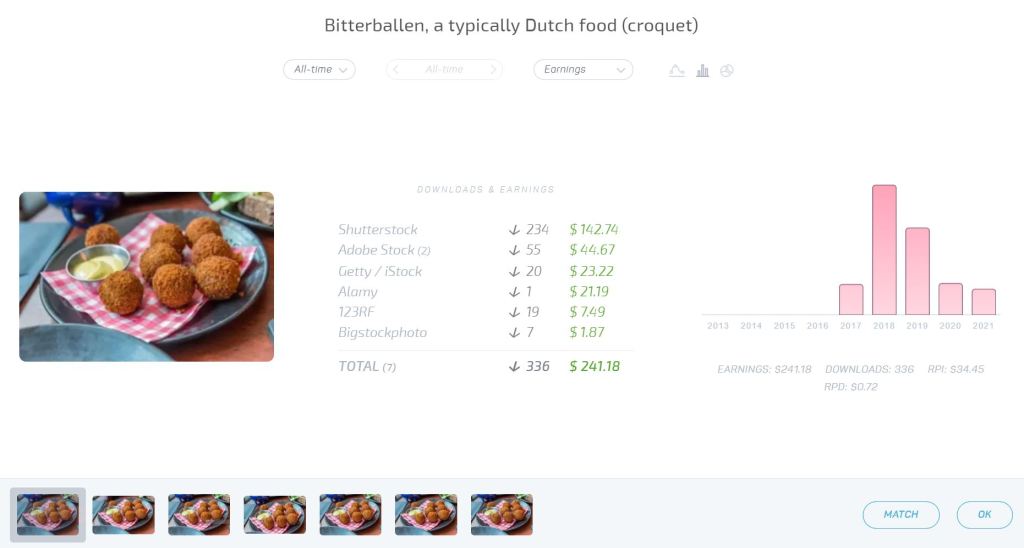Viewport: 1024px width, 548px height.
Task: Open the Earnings metric dropdown
Action: [583, 70]
